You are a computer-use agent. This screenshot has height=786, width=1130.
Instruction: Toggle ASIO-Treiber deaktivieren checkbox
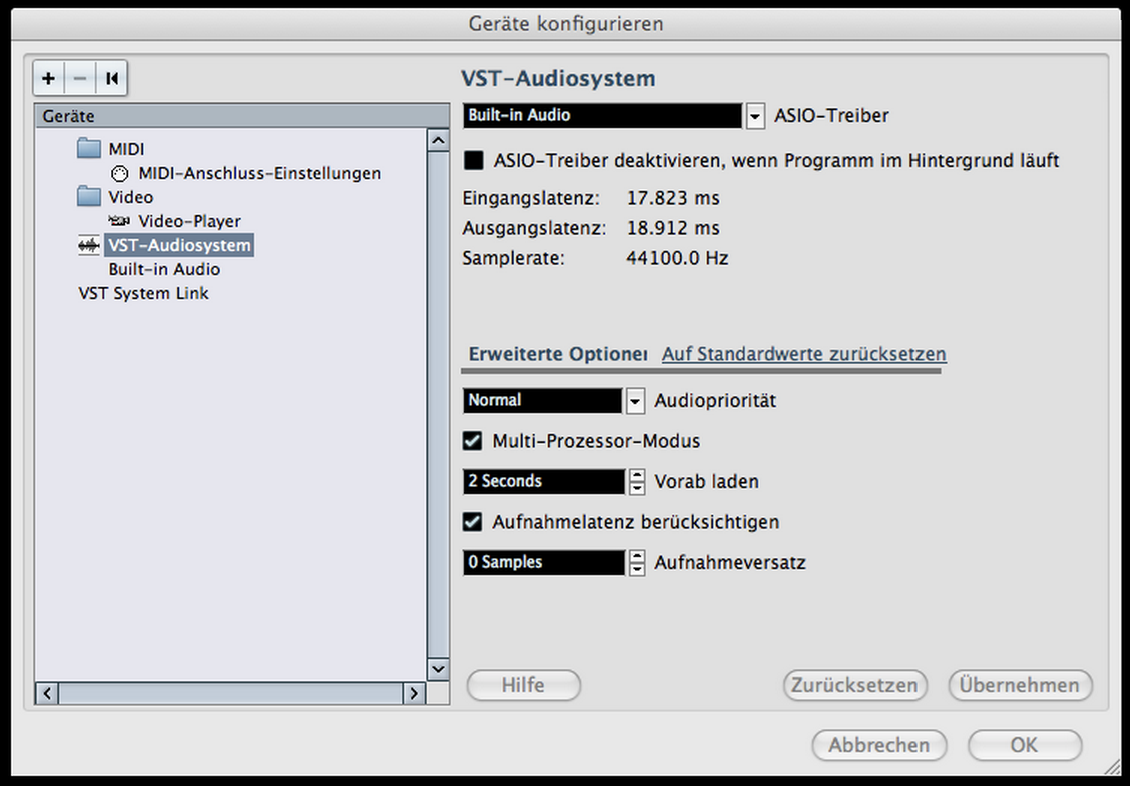tap(474, 160)
